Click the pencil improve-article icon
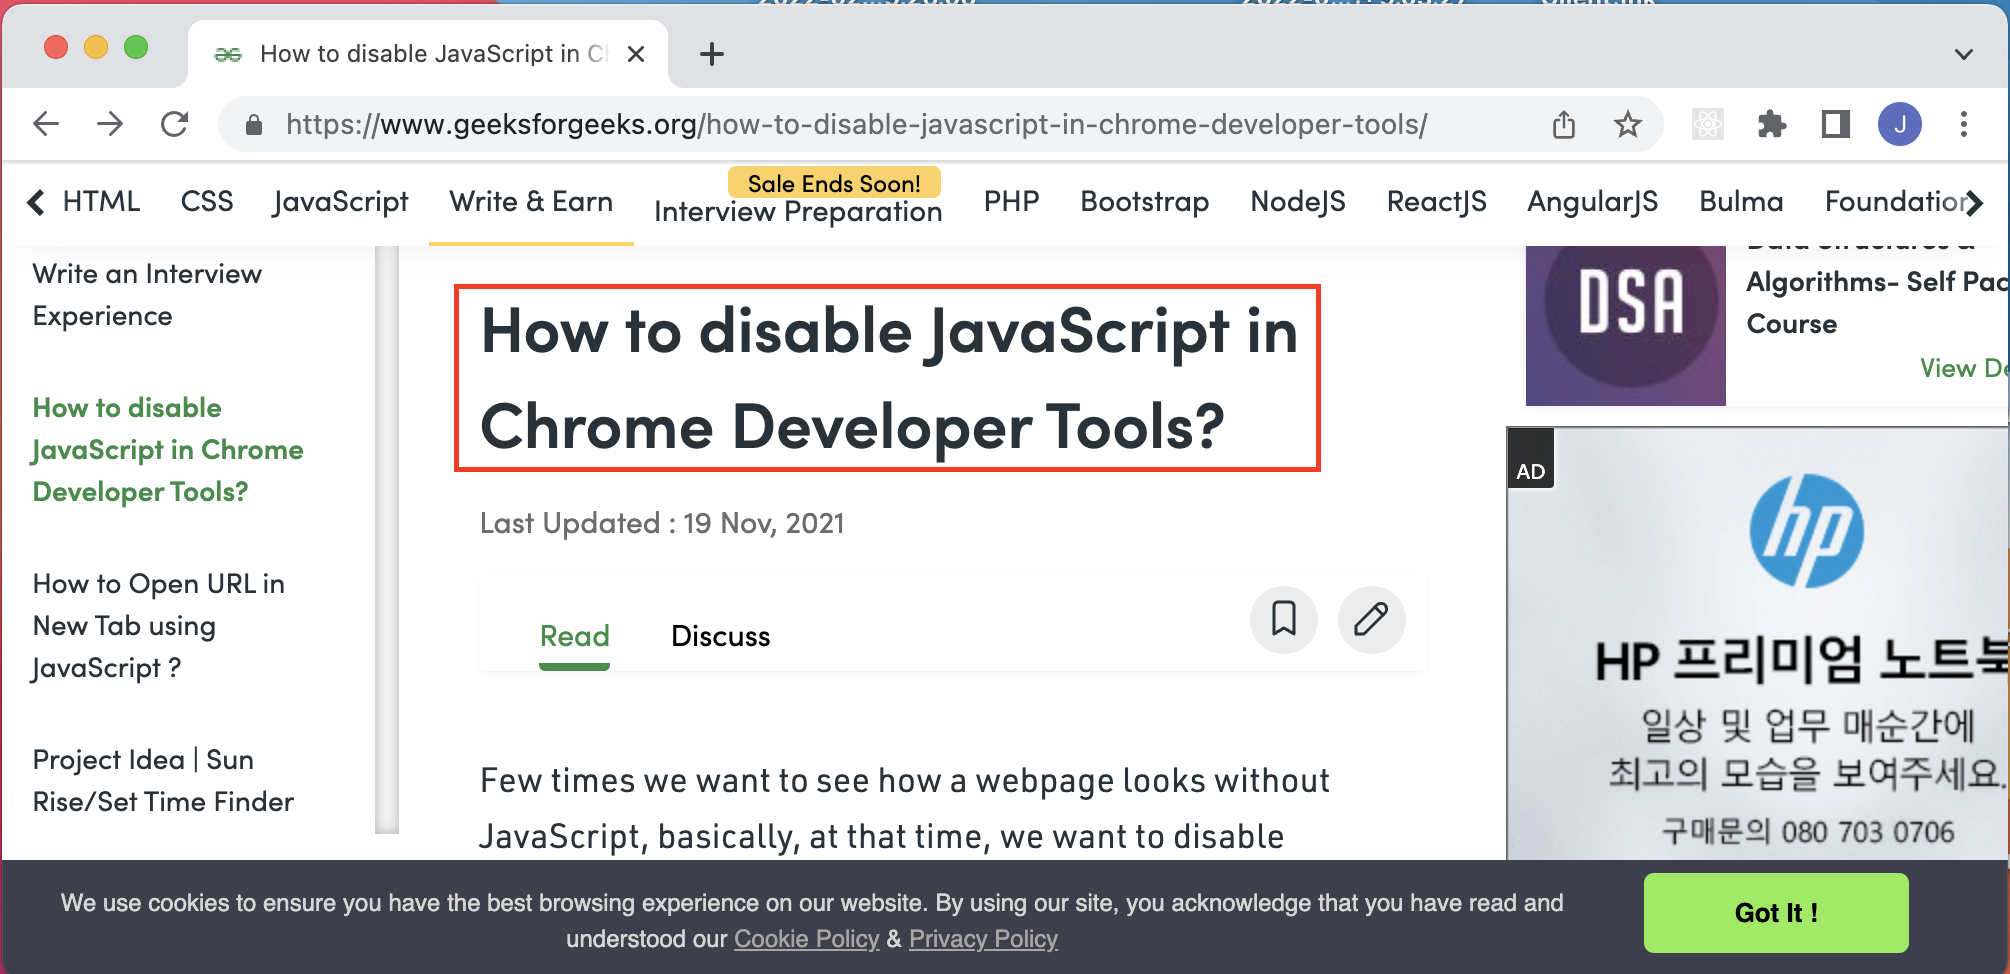Viewport: 2010px width, 974px height. coord(1372,619)
